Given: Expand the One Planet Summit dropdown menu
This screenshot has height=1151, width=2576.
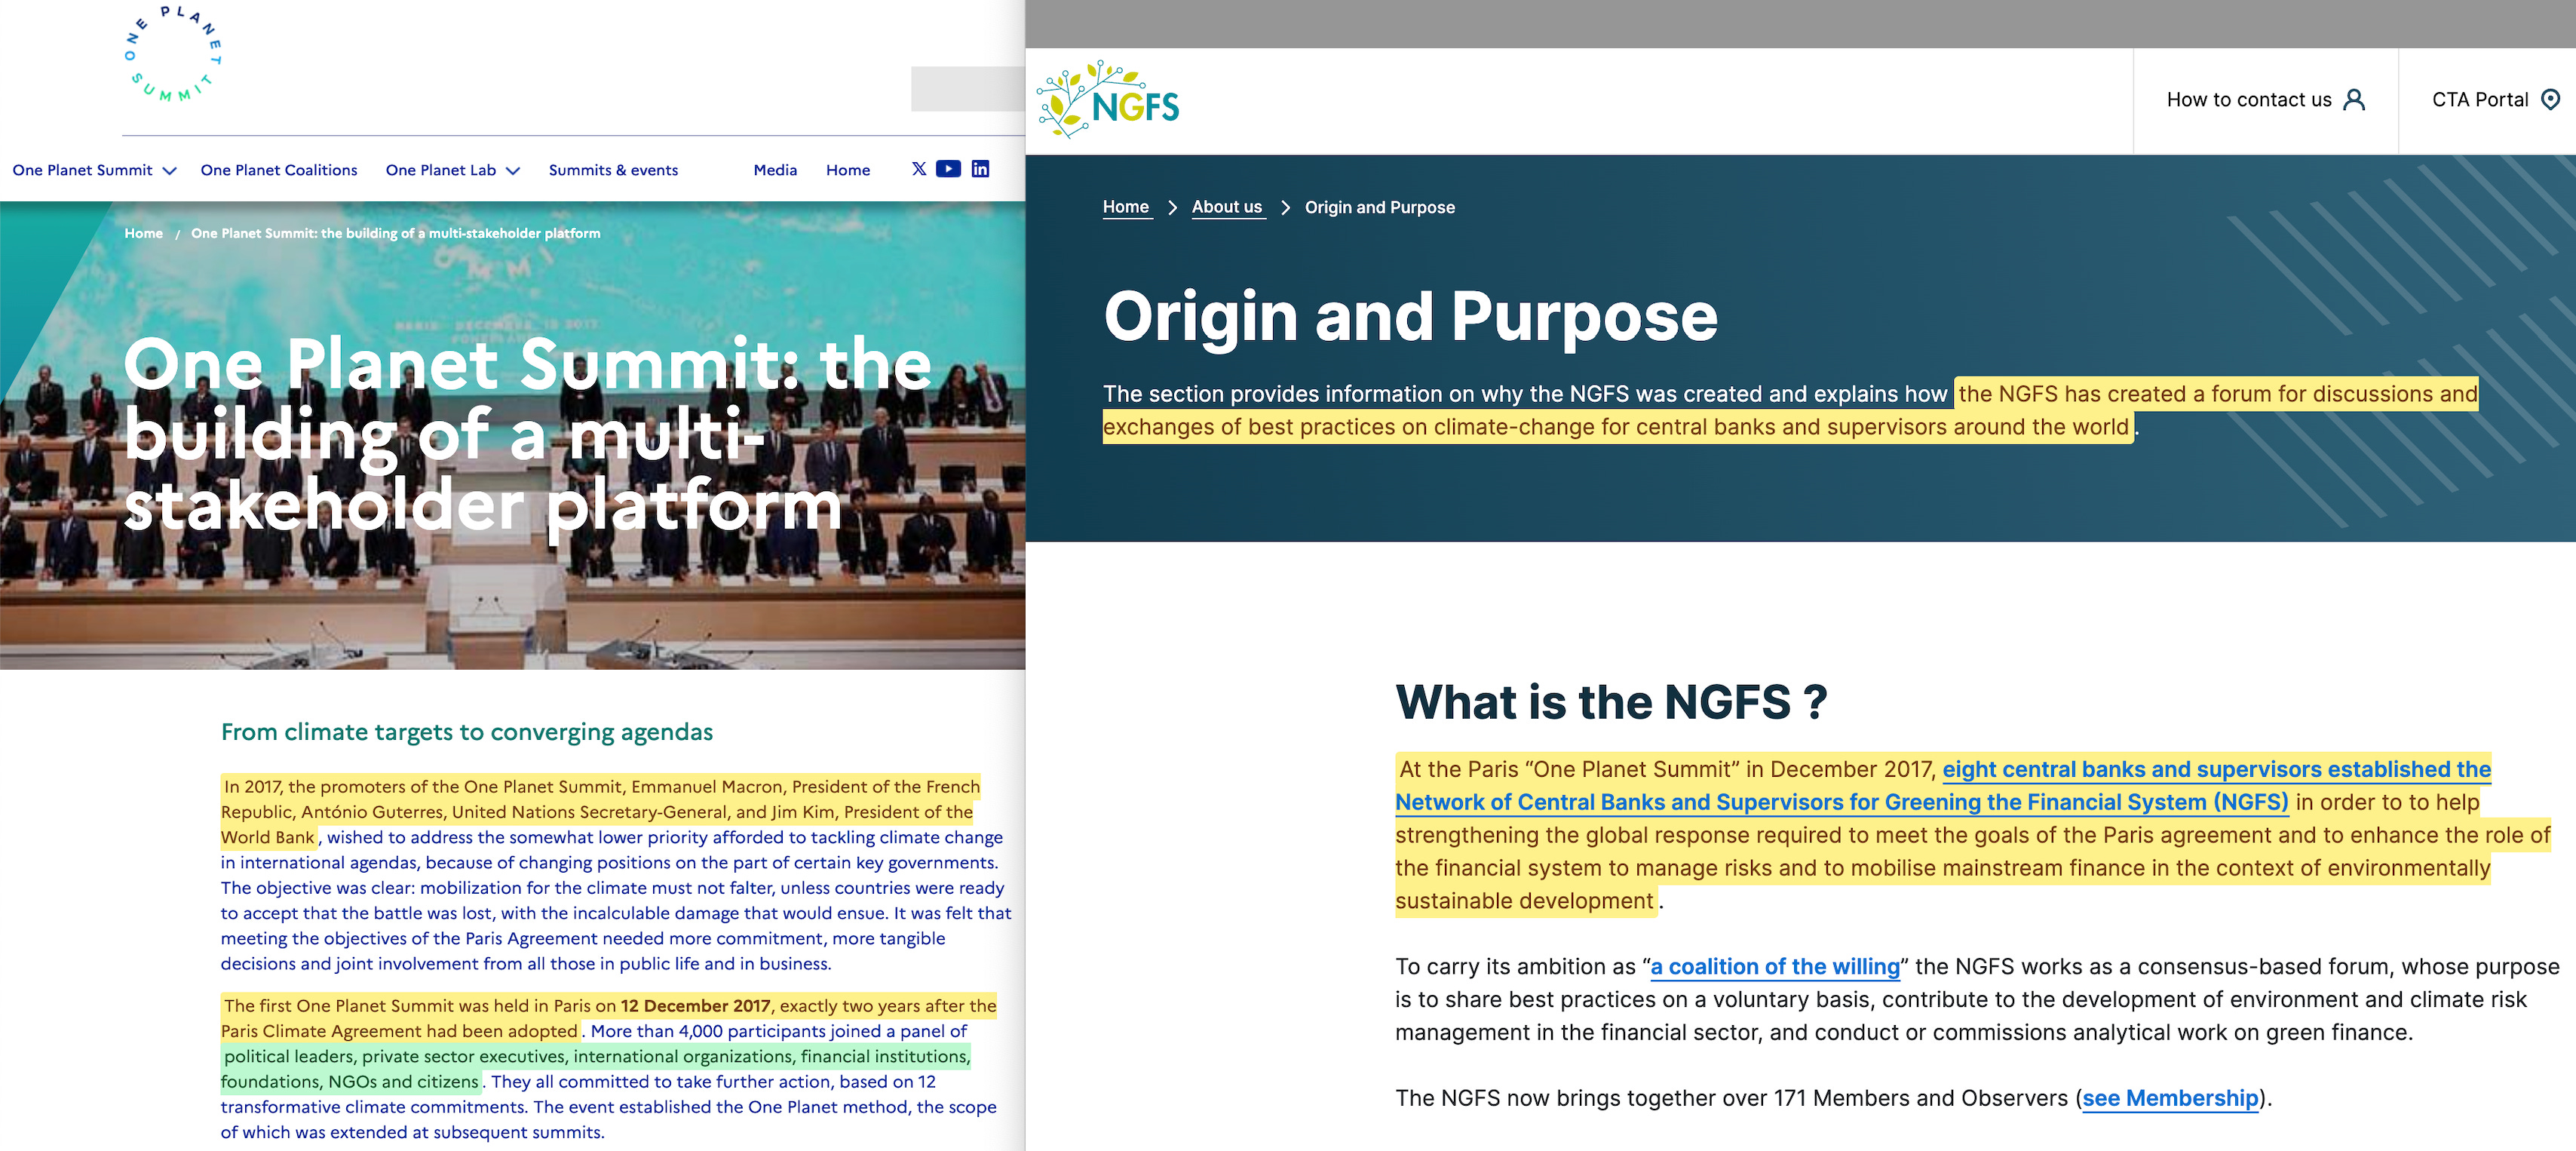Looking at the screenshot, I should pos(170,171).
